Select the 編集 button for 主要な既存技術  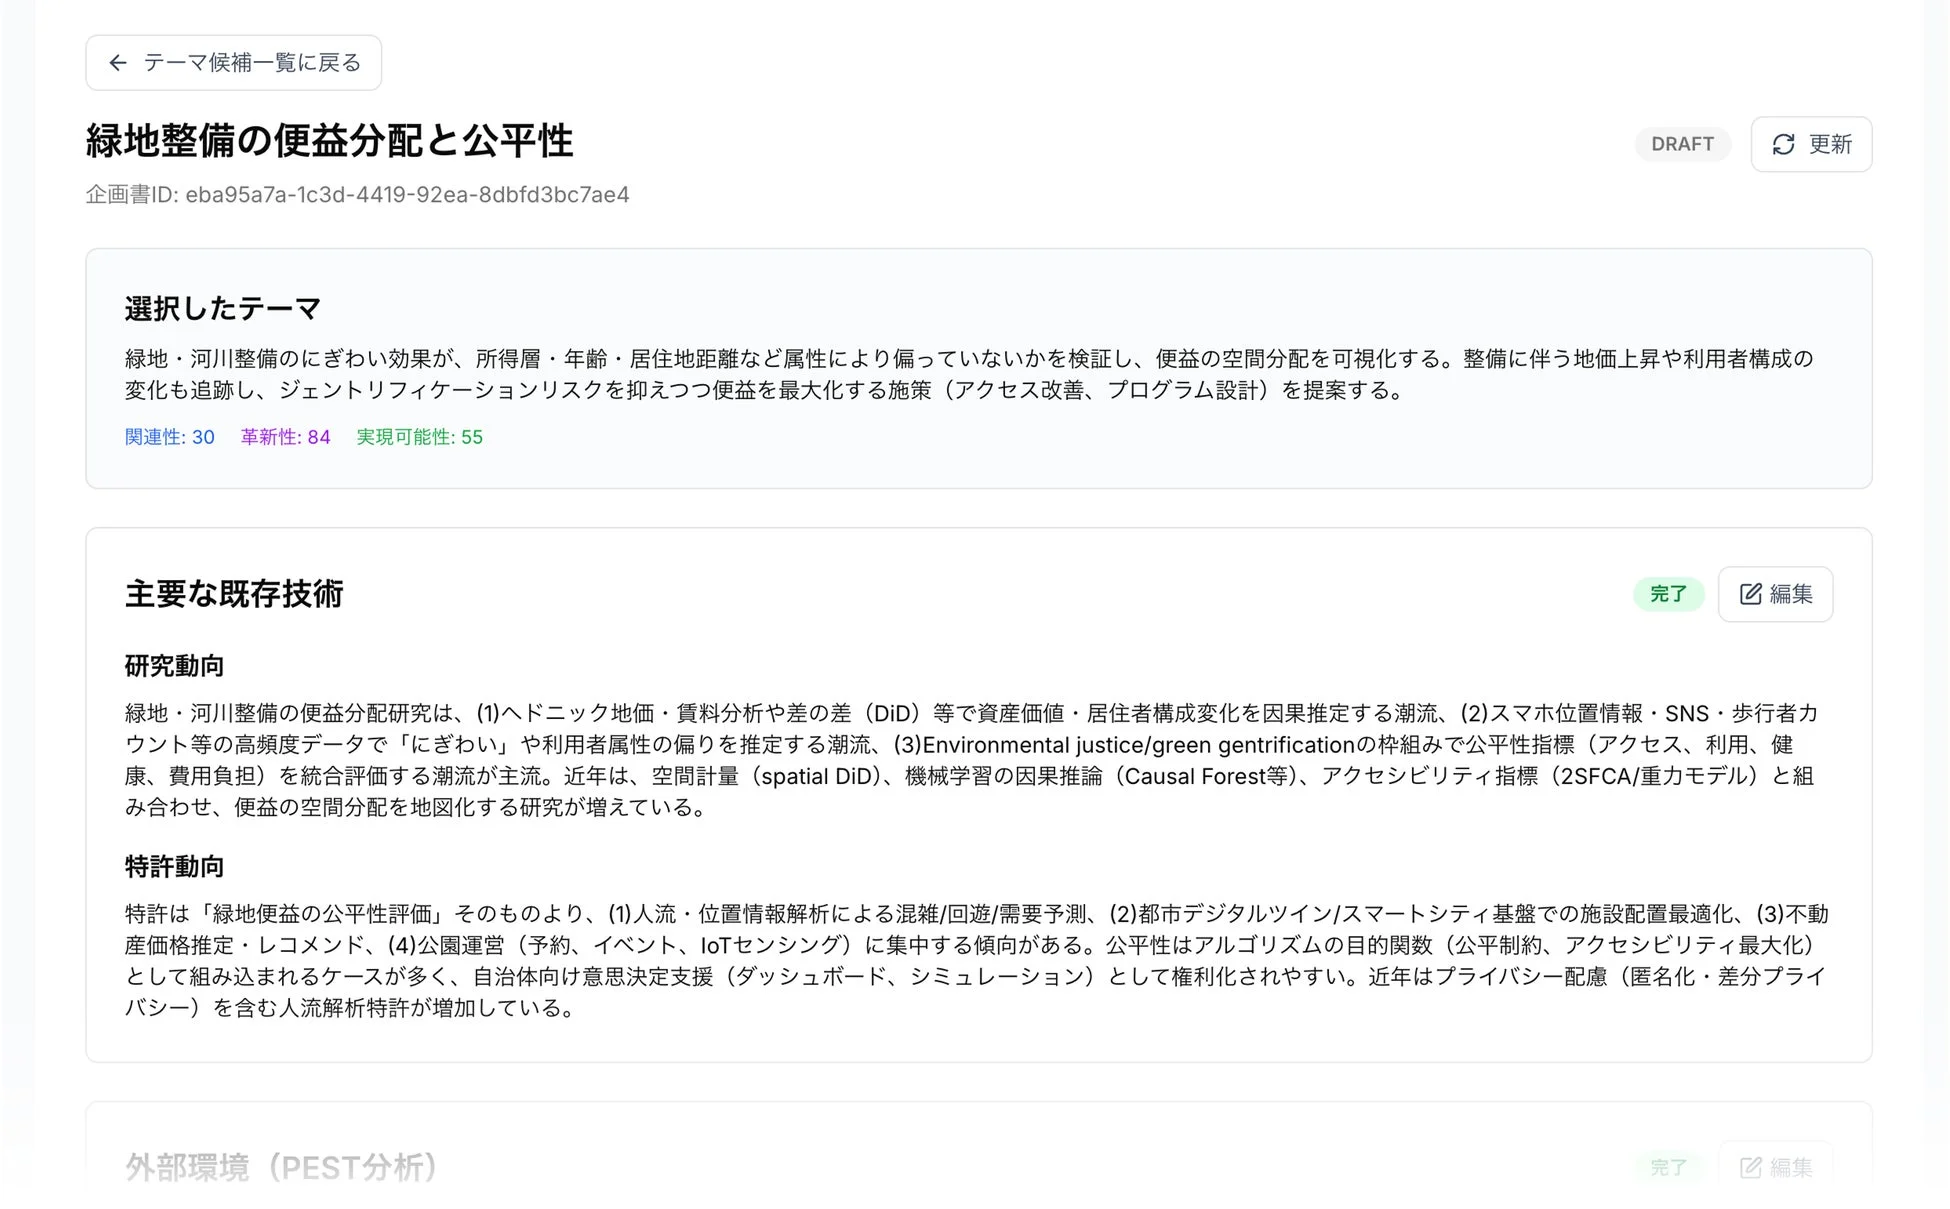point(1775,593)
